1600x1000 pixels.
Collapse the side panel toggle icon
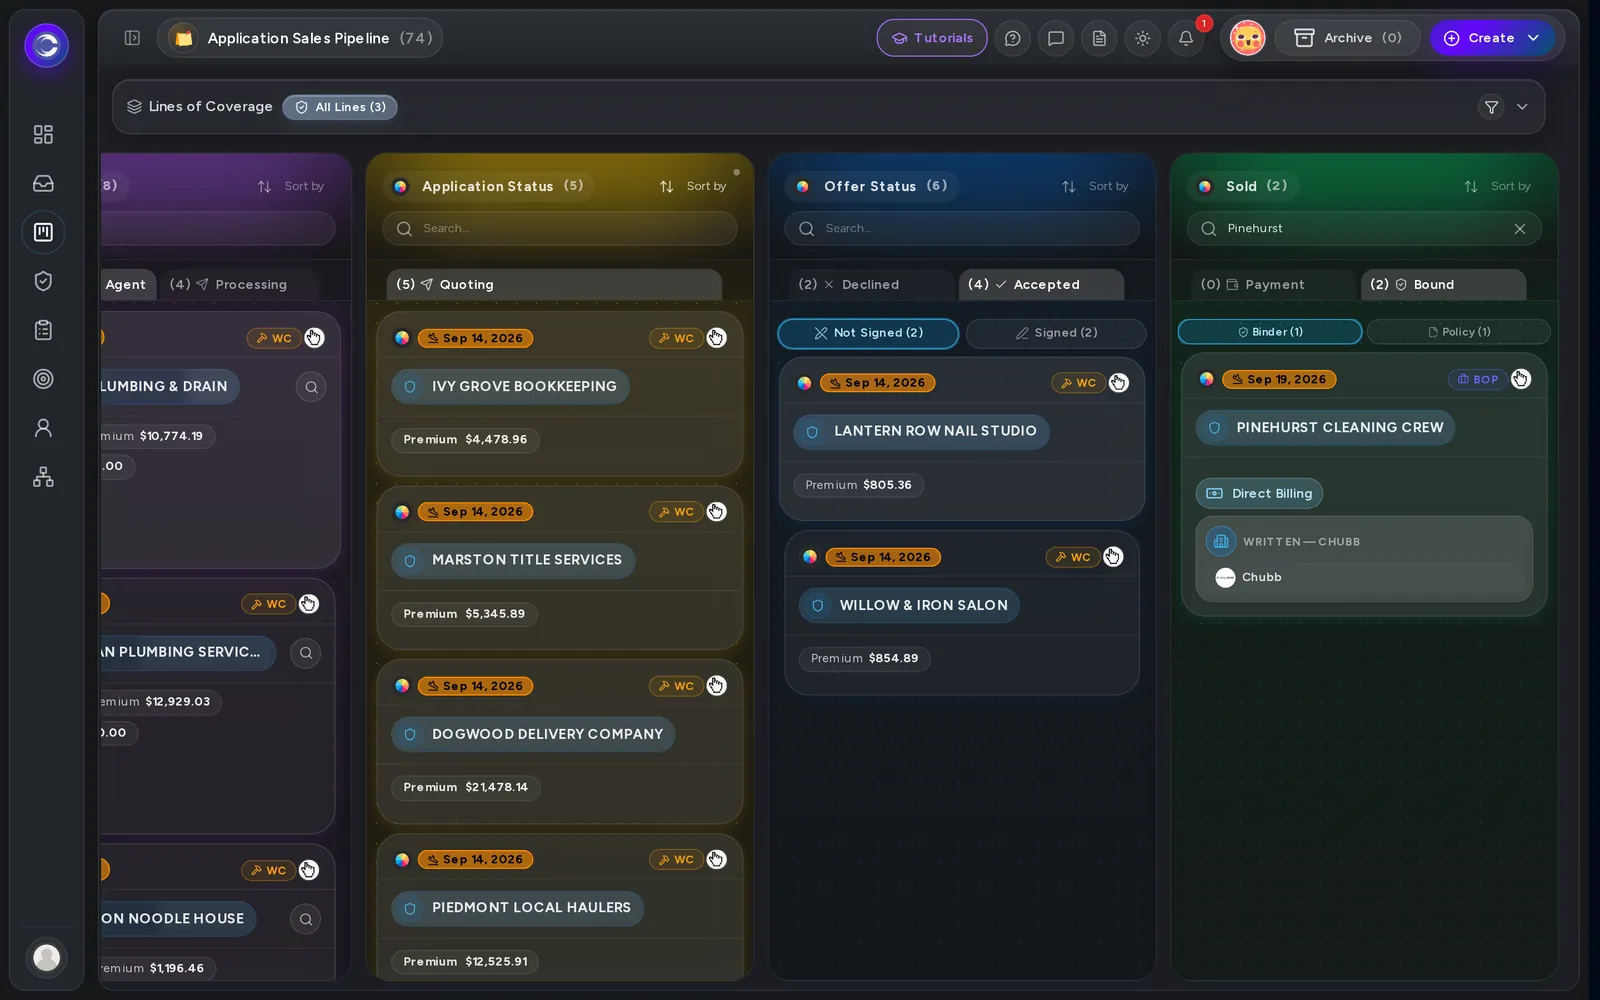132,38
